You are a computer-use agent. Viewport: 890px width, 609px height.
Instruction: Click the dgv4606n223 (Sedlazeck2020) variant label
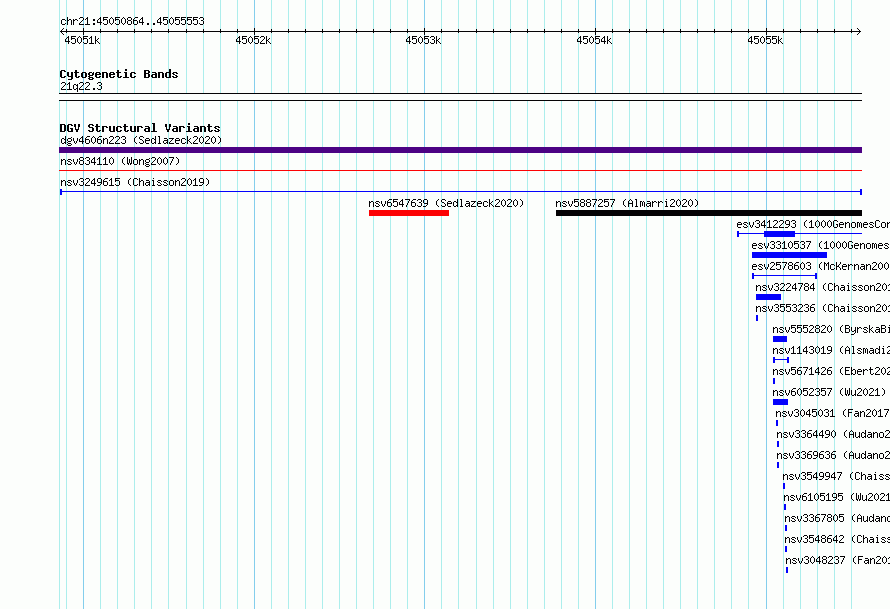(141, 140)
